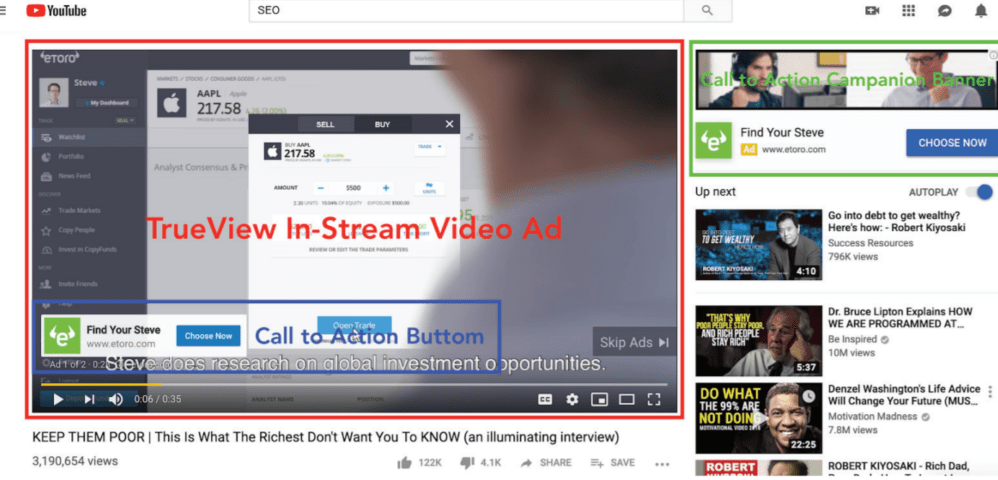
Task: Open options menu for Denzel Washington video
Action: coord(990,391)
